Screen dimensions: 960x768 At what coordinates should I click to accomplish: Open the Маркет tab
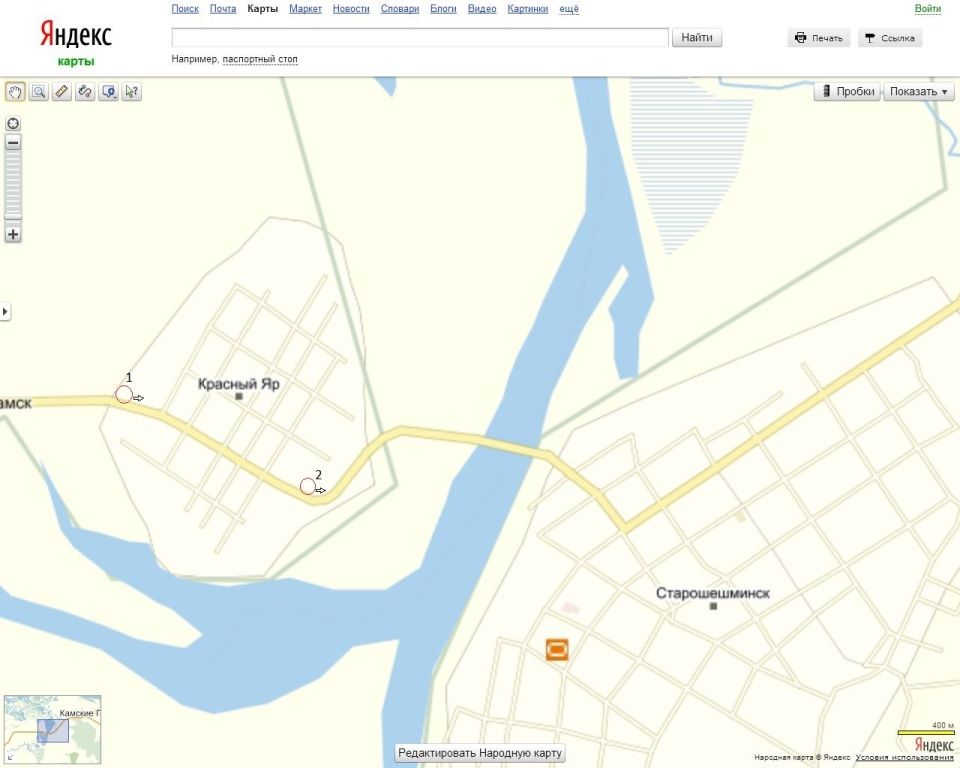click(305, 9)
